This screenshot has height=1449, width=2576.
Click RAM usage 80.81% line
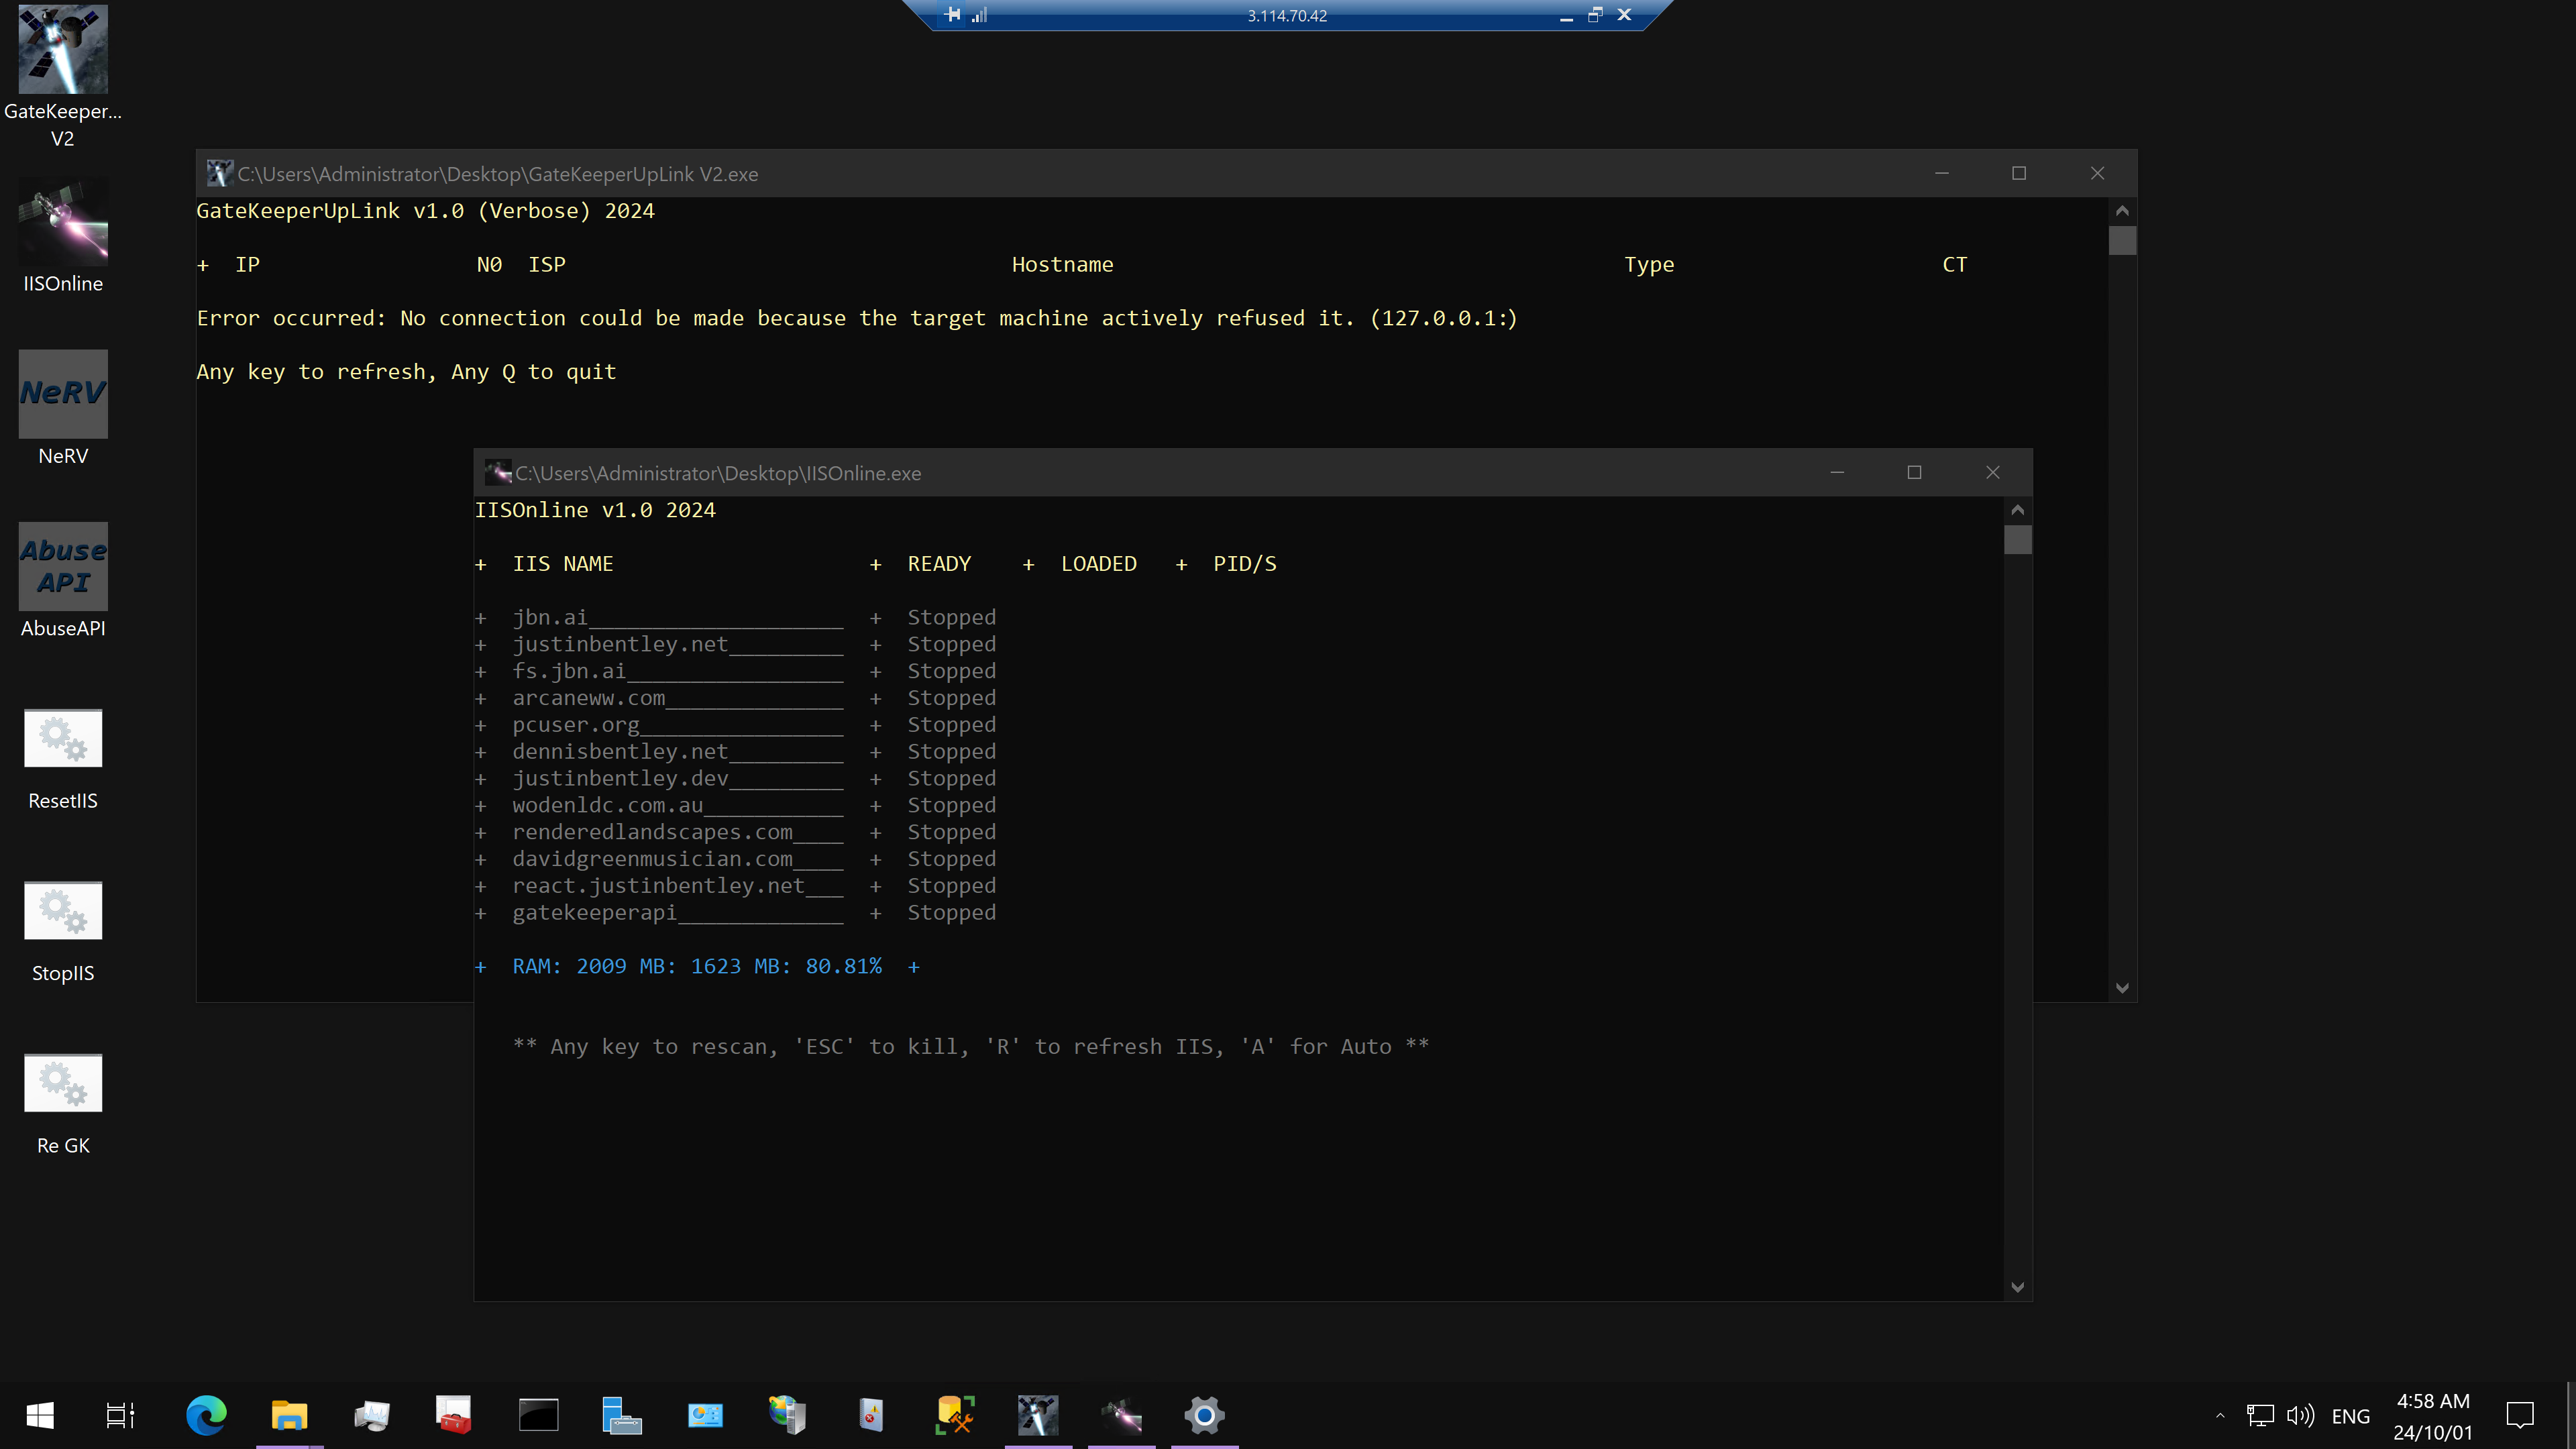(x=697, y=966)
